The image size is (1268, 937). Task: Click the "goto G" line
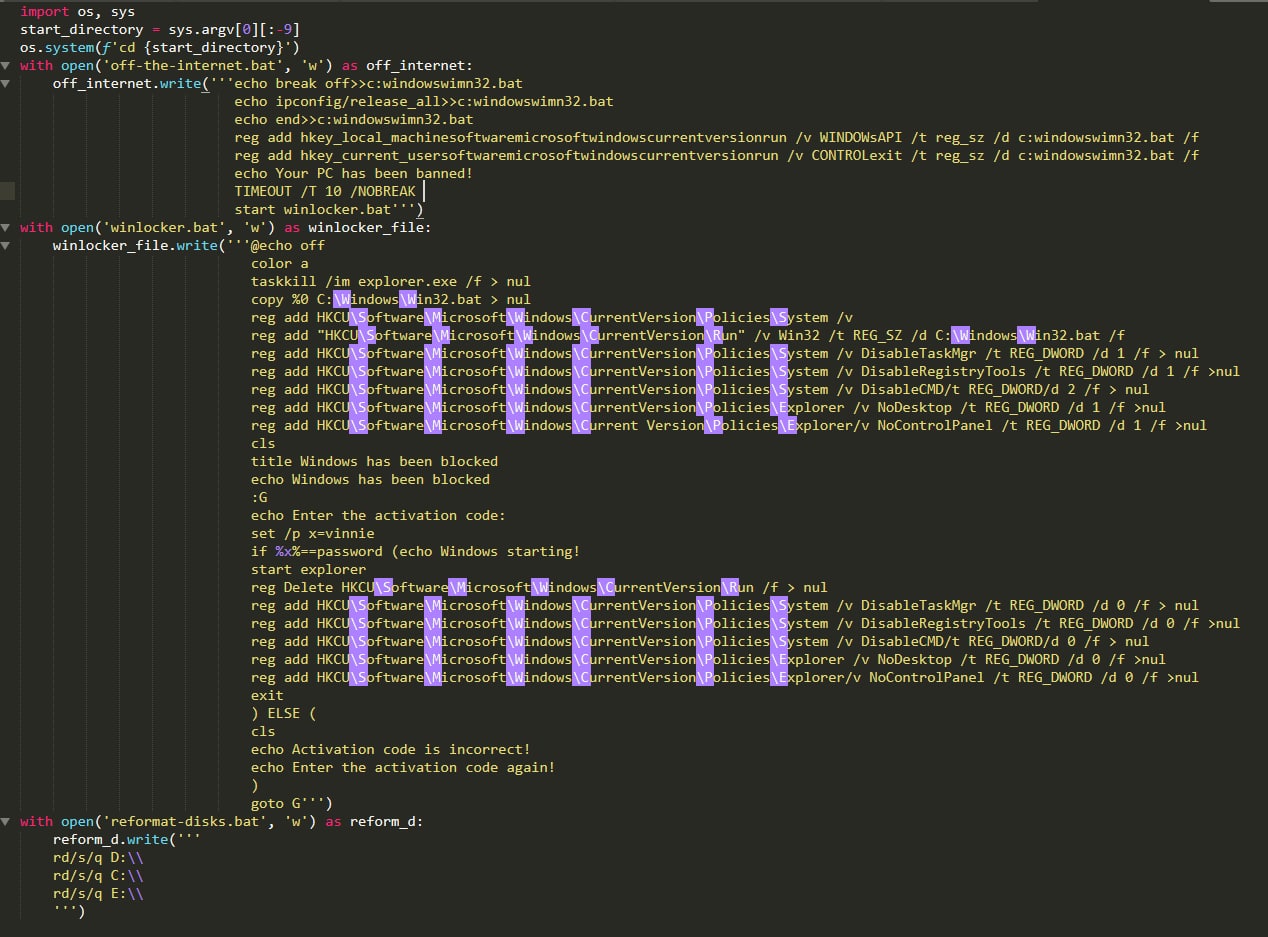[292, 803]
